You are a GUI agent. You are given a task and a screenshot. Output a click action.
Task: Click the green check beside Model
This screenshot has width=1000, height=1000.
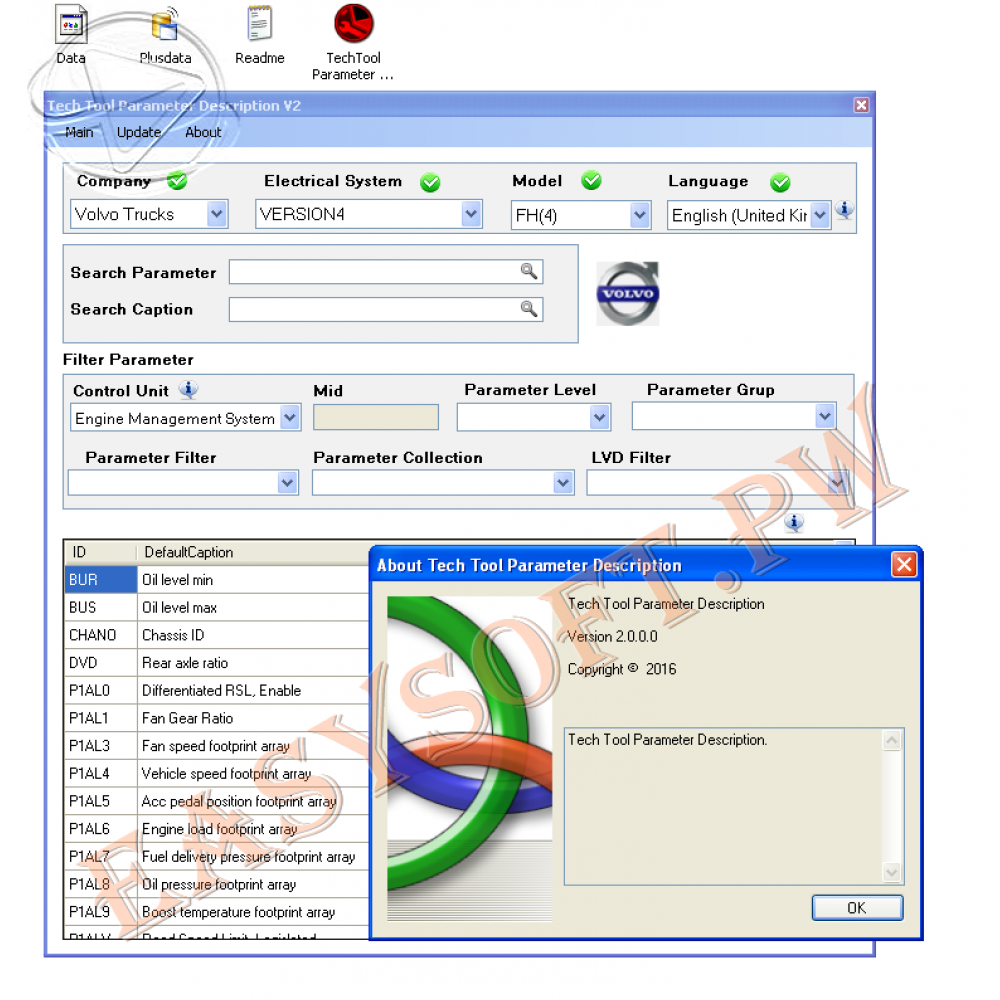point(592,180)
